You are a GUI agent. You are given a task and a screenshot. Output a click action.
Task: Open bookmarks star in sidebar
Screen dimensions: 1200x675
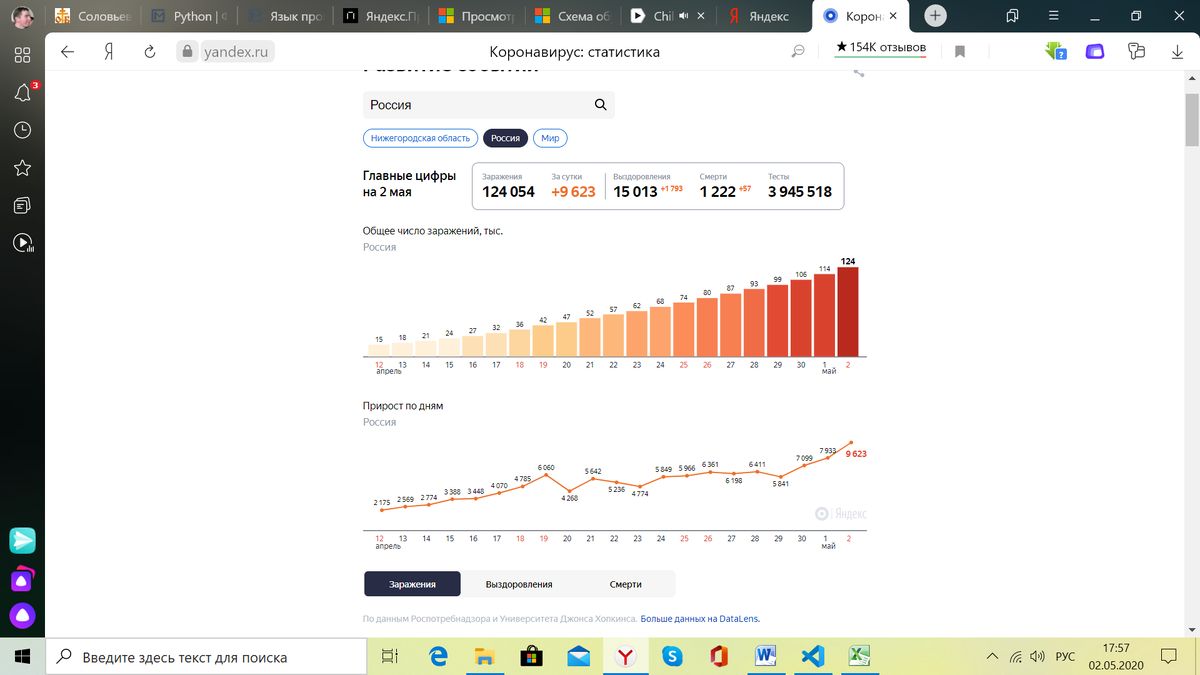(x=22, y=167)
